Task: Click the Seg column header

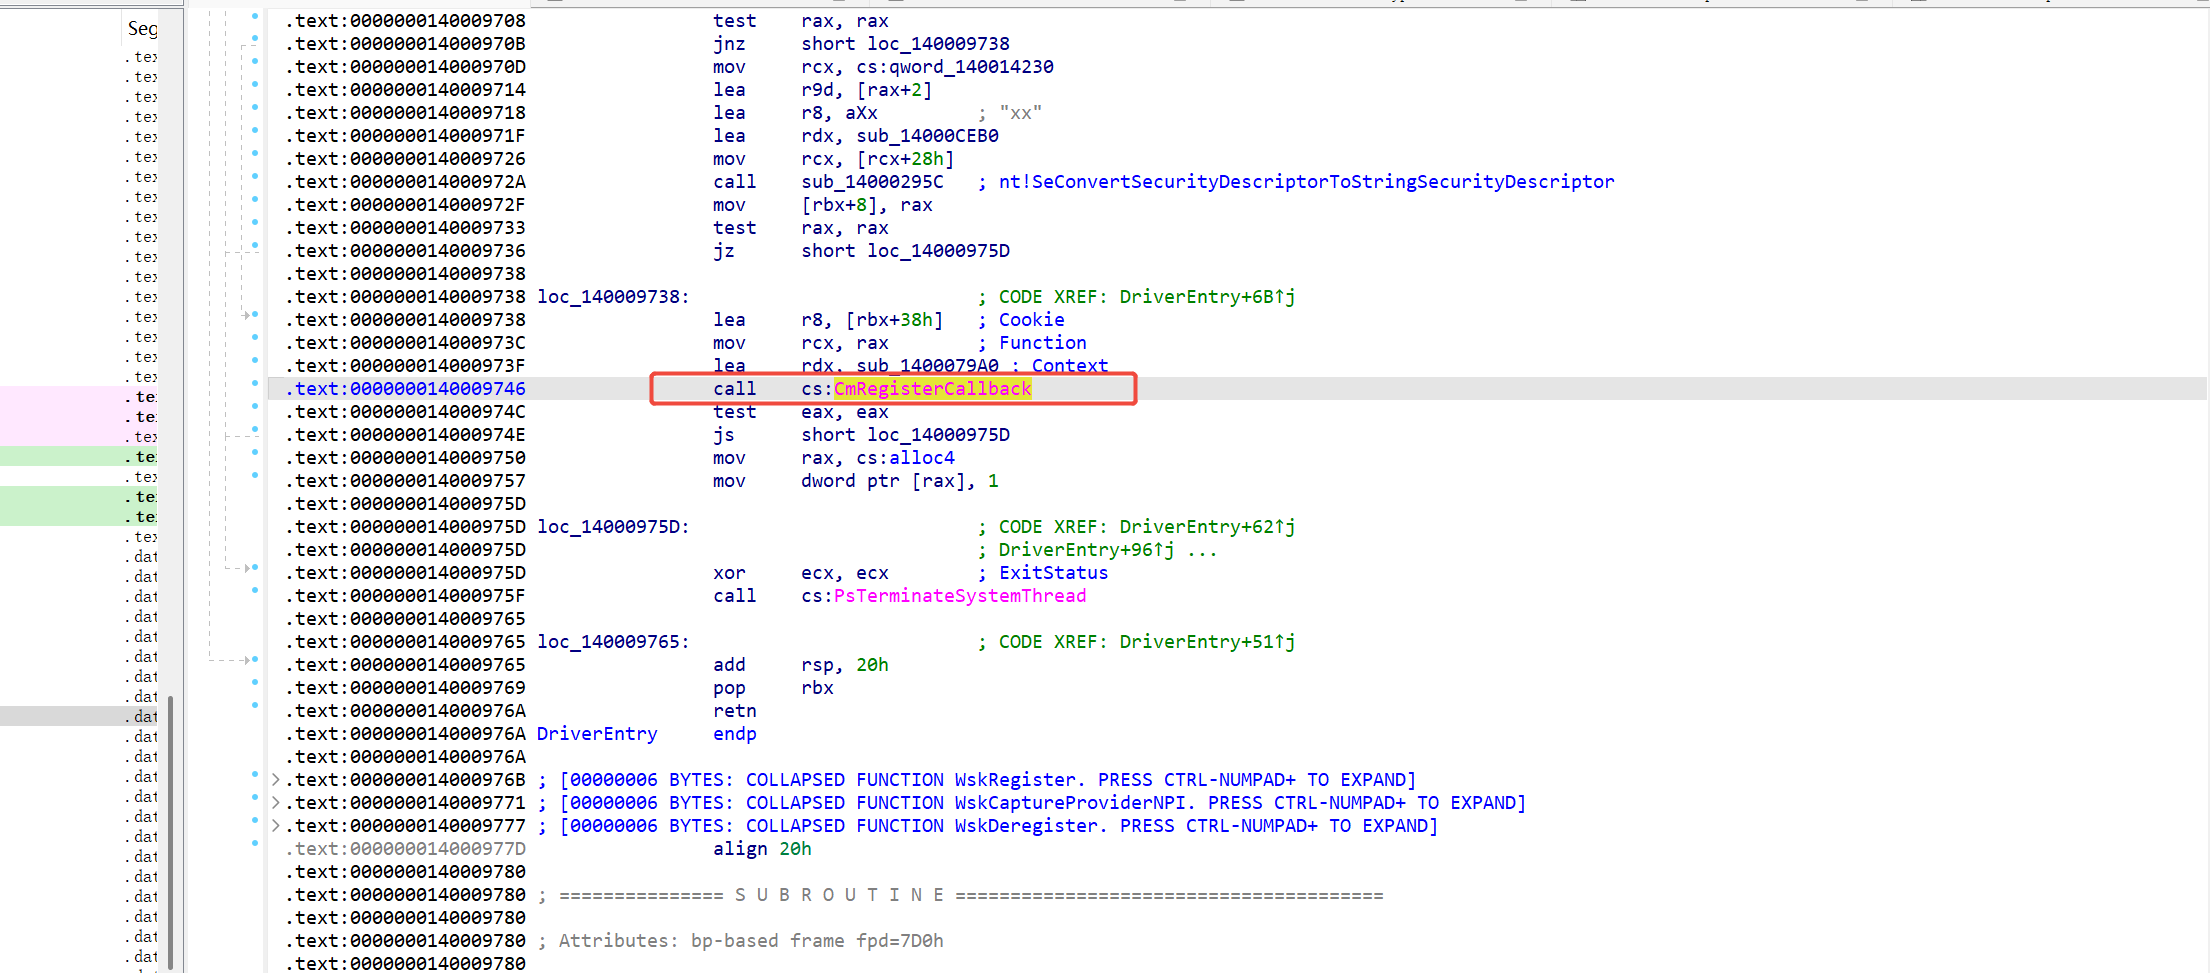Action: pos(142,29)
